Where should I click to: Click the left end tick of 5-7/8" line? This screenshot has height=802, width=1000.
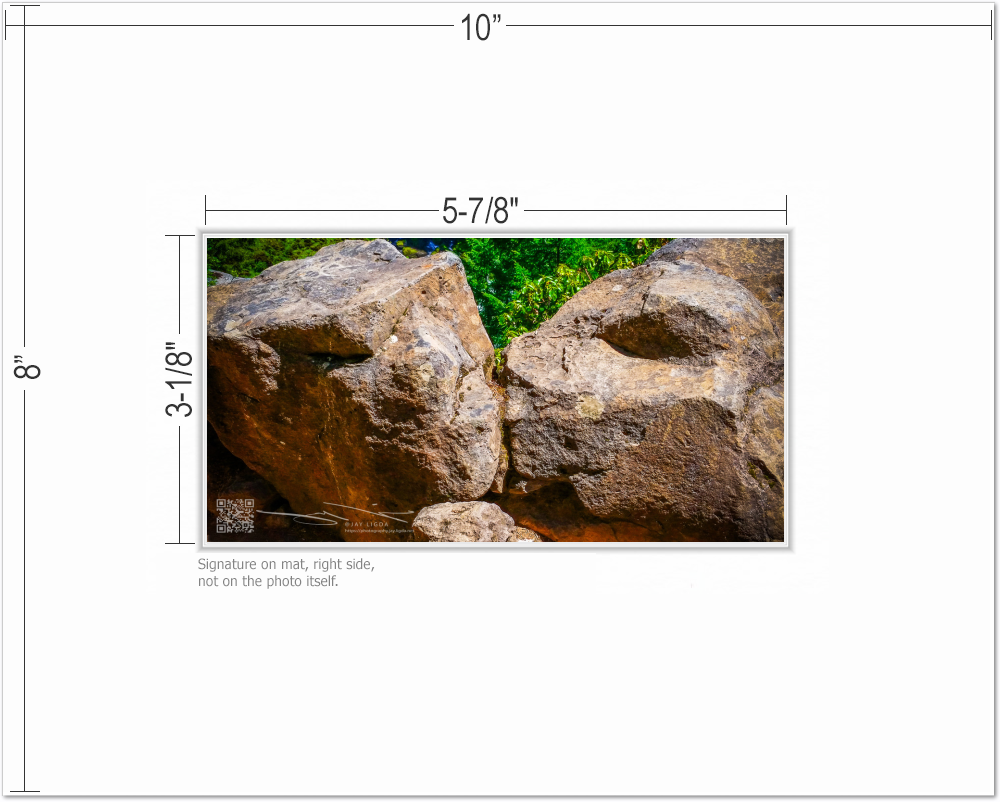[x=205, y=211]
